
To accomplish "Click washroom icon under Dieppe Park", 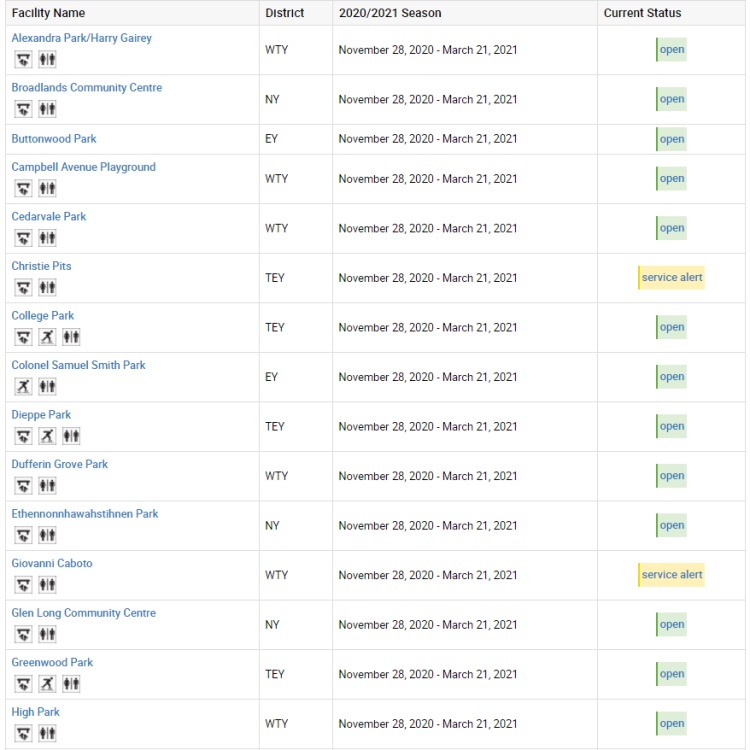I will coord(71,436).
